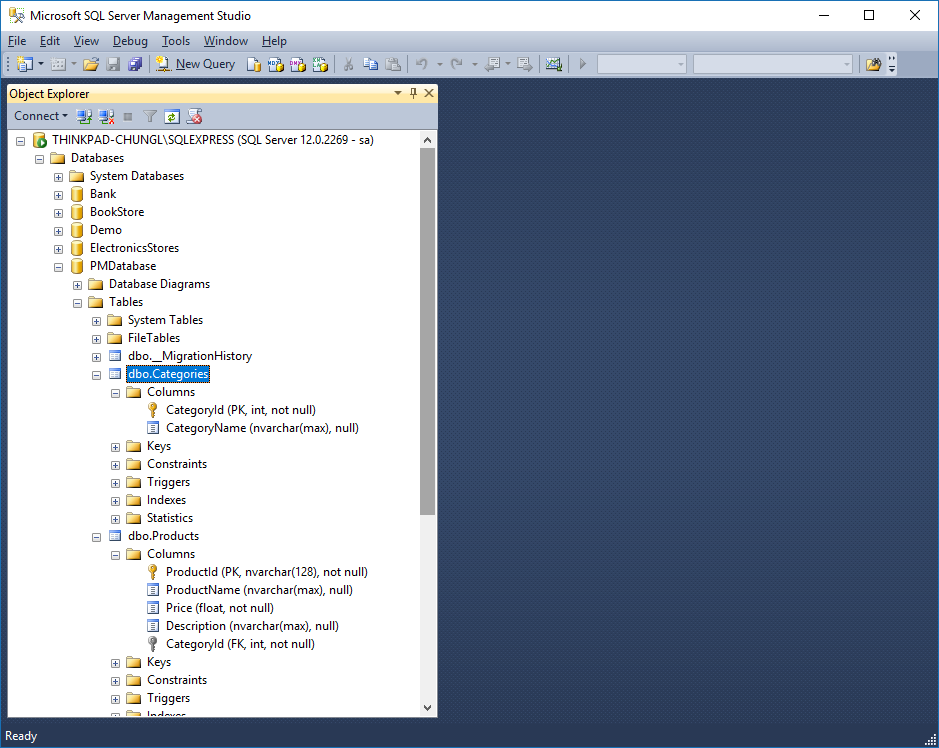This screenshot has width=939, height=748.
Task: Close the Object Explorer panel
Action: coord(429,93)
